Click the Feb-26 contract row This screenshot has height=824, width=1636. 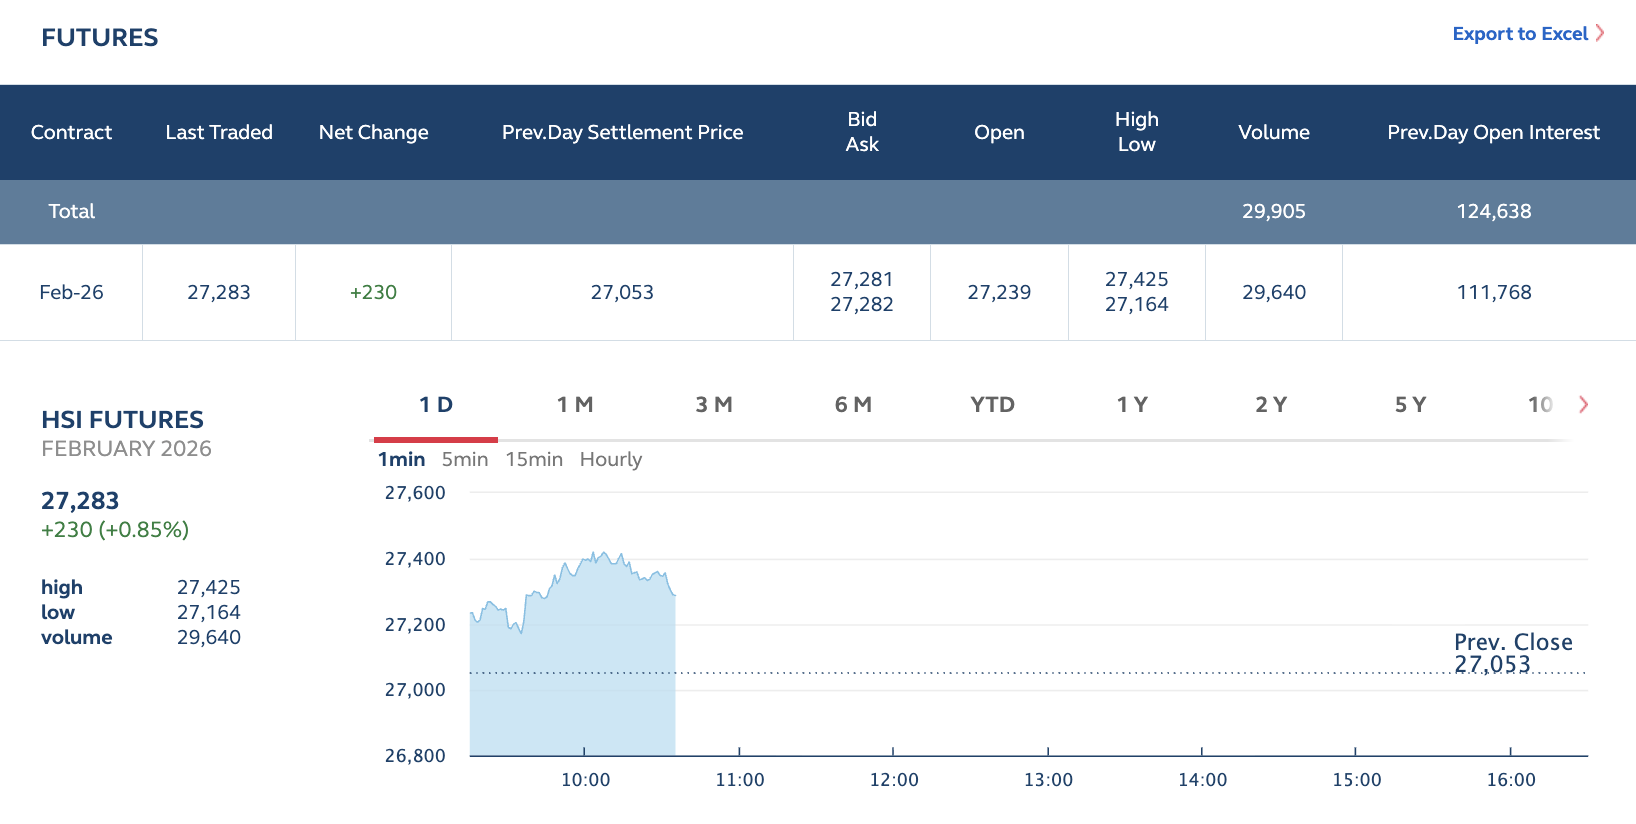click(x=71, y=292)
